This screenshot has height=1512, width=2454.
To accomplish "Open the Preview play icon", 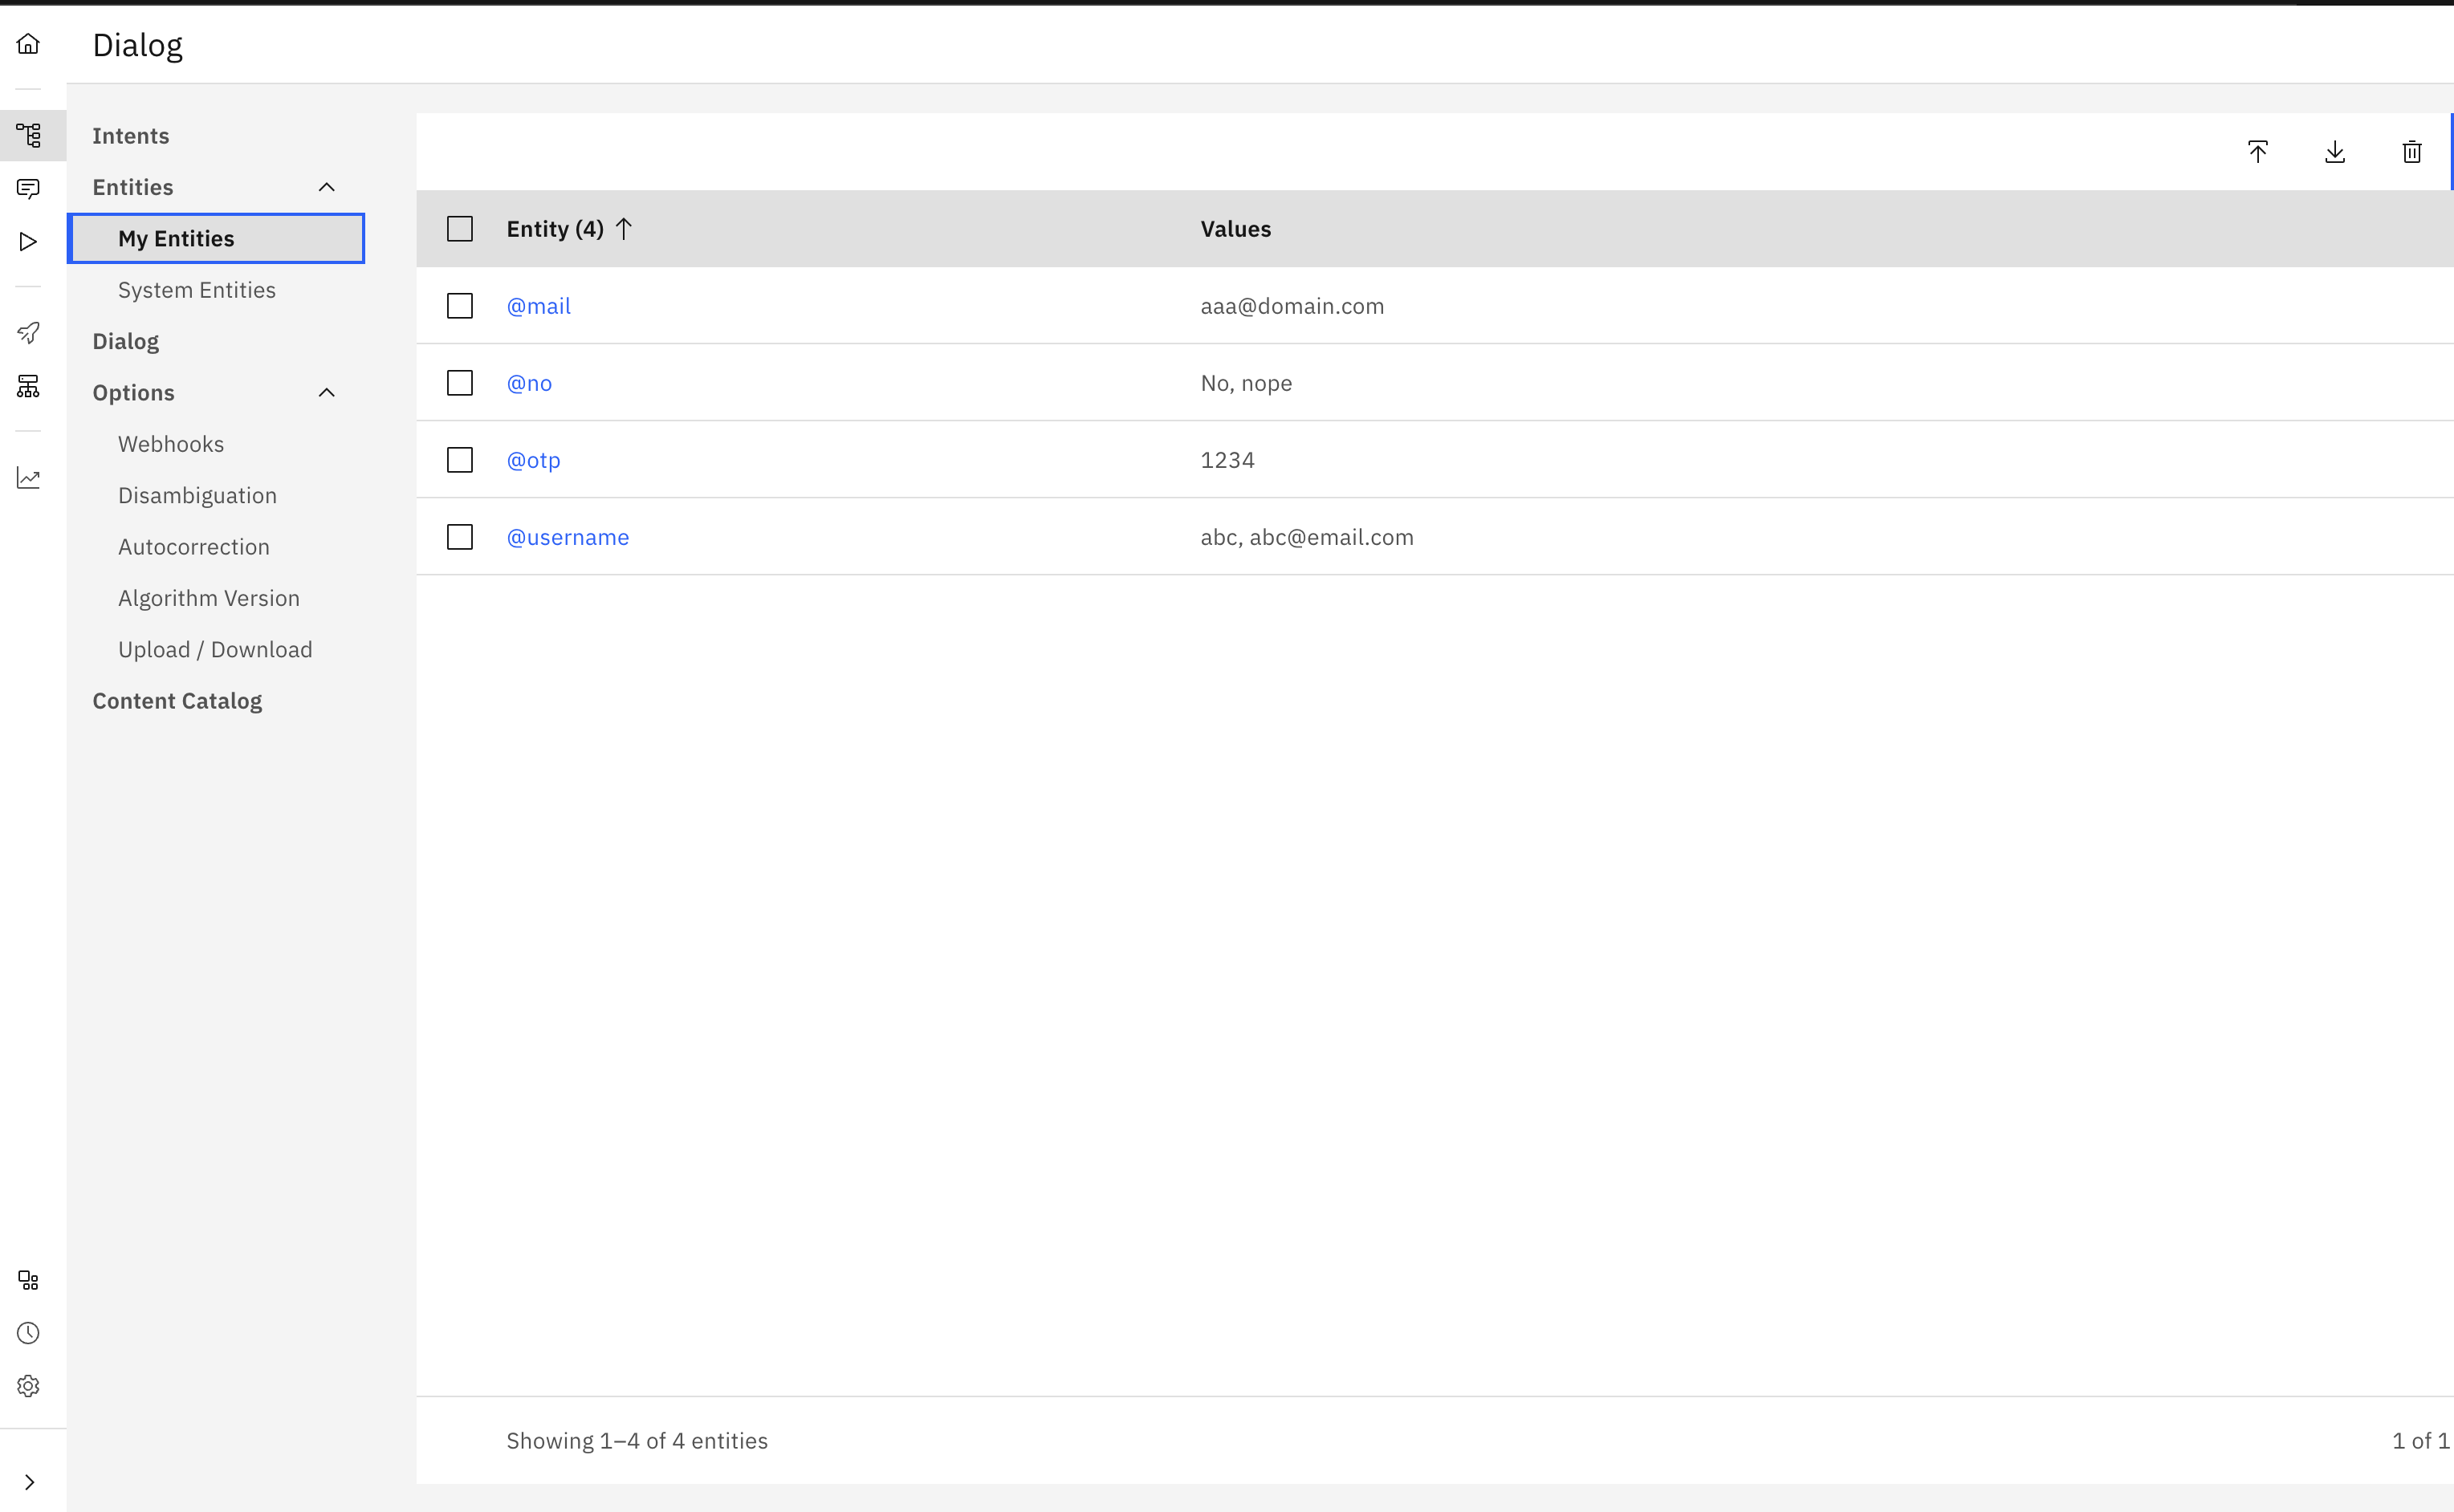I will pos(28,242).
